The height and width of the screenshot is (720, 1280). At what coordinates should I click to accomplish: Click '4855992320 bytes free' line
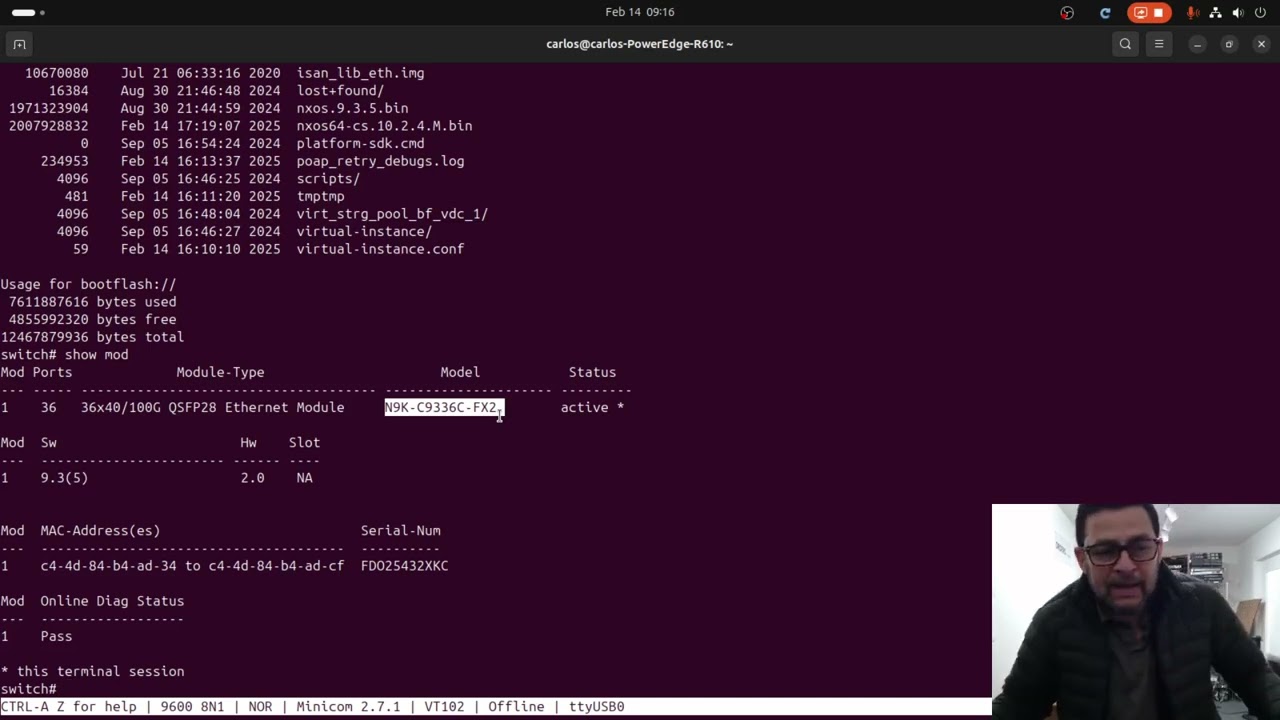(92, 320)
